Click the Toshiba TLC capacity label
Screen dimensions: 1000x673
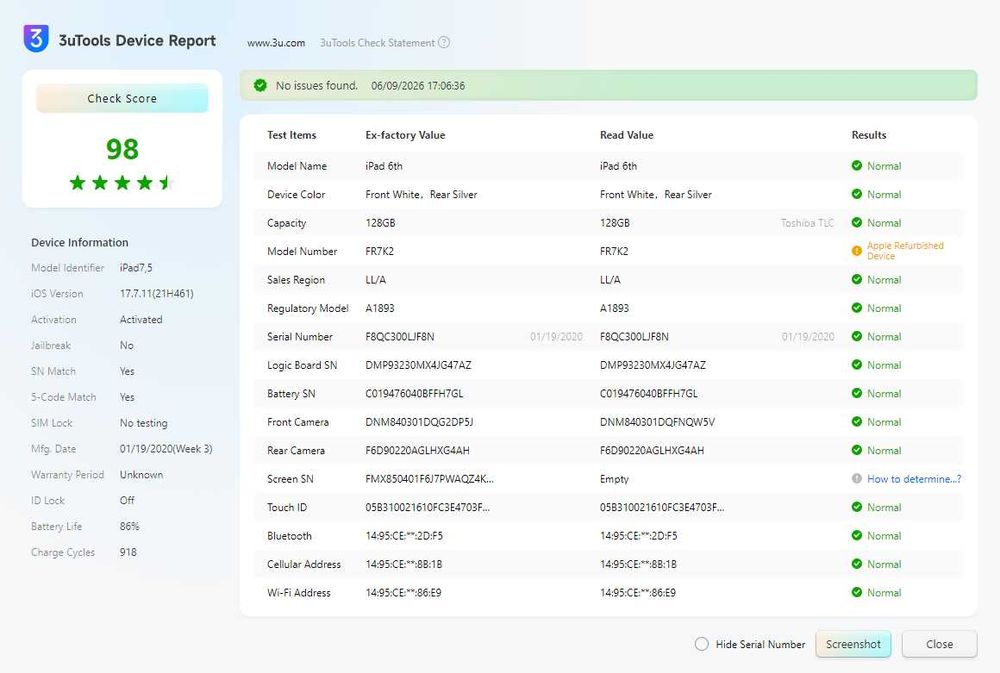click(x=807, y=223)
